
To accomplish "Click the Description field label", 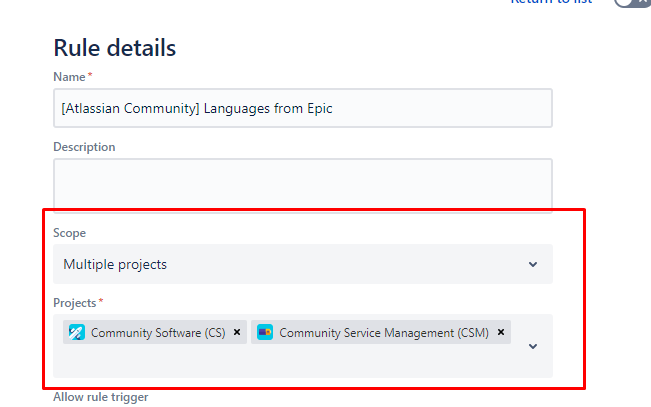I will pyautogui.click(x=84, y=147).
